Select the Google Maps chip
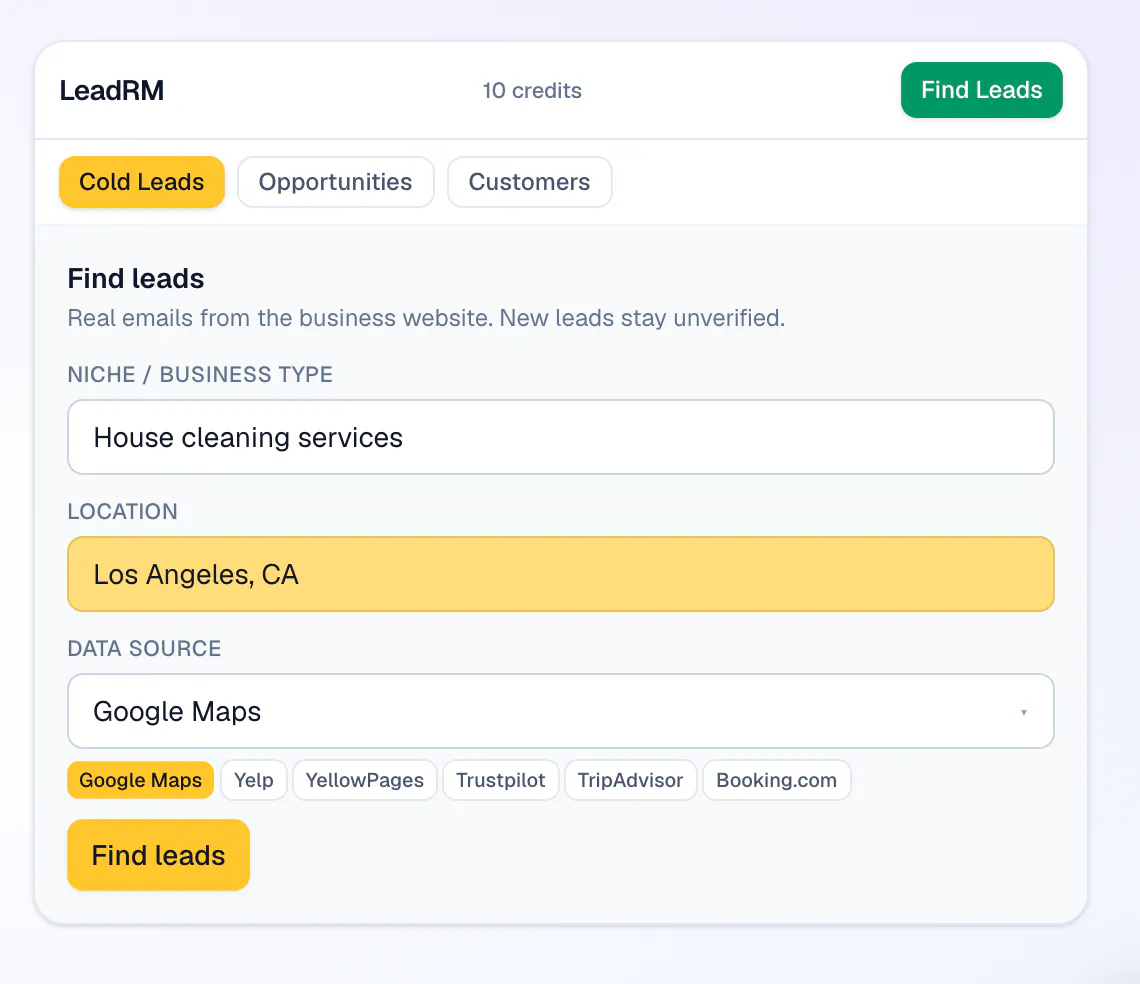This screenshot has height=984, width=1140. point(140,780)
